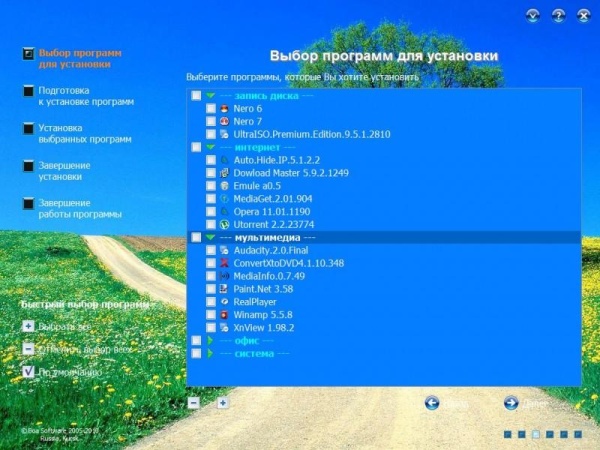
Task: Click the MediaGet icon
Action: click(x=225, y=199)
